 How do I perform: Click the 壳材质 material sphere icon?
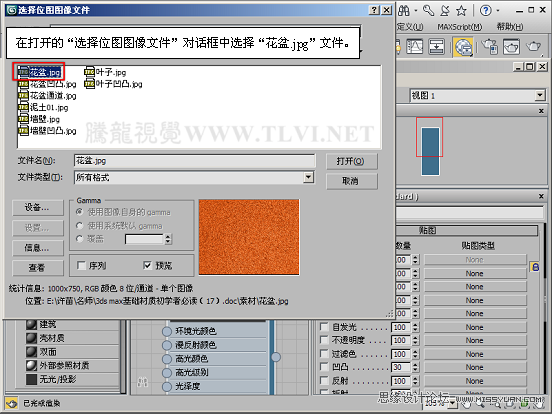click(31, 338)
